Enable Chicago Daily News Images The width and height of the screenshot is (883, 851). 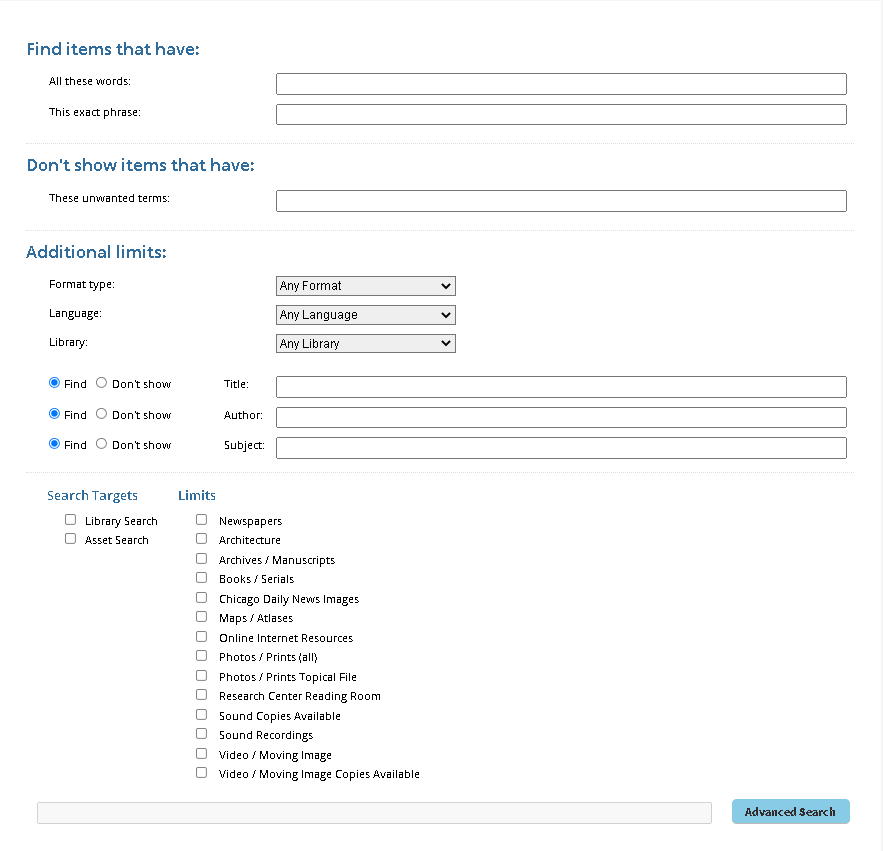pos(201,597)
